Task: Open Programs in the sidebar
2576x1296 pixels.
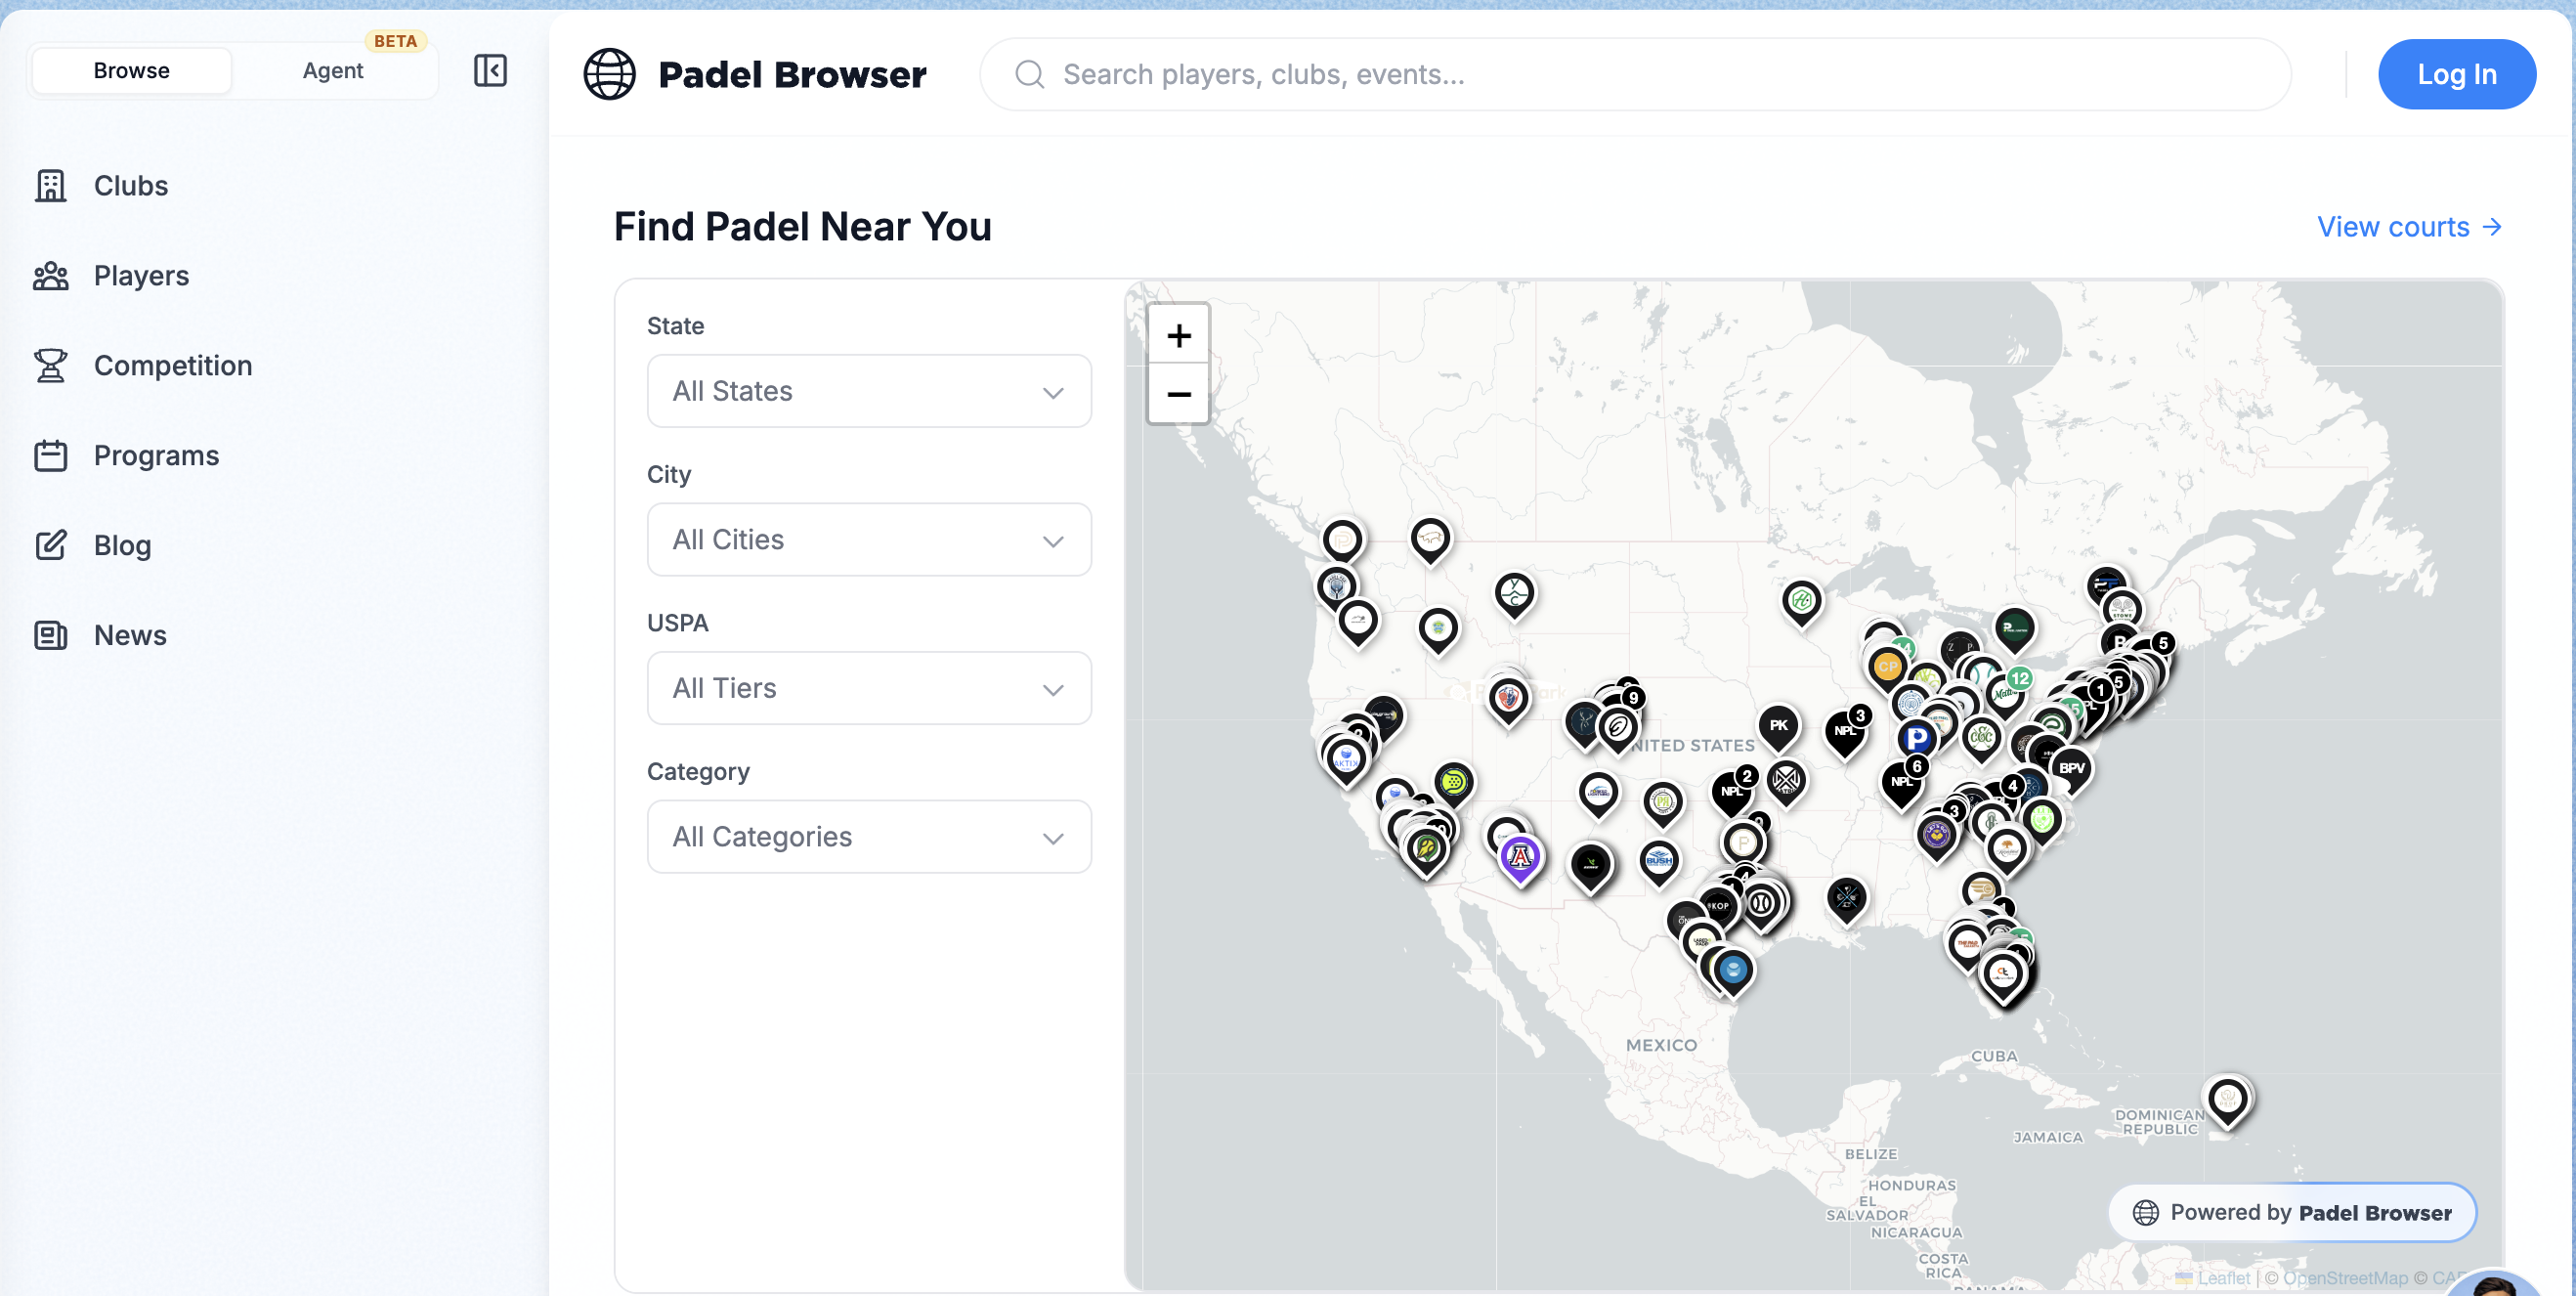Action: point(156,456)
